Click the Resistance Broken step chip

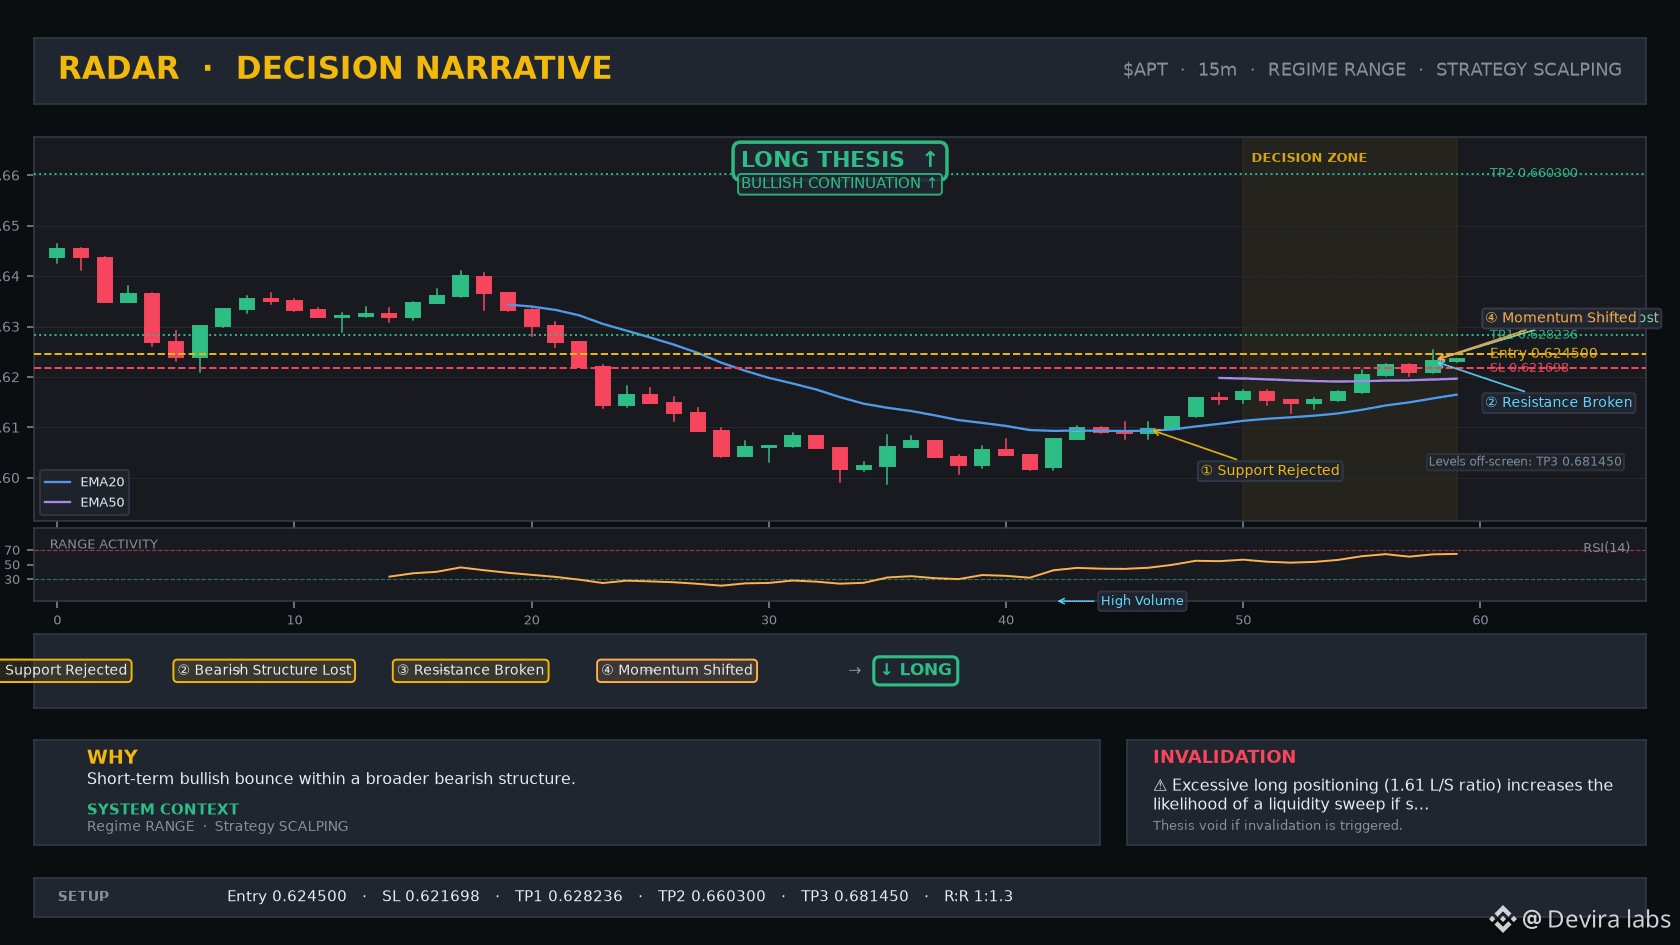point(470,670)
